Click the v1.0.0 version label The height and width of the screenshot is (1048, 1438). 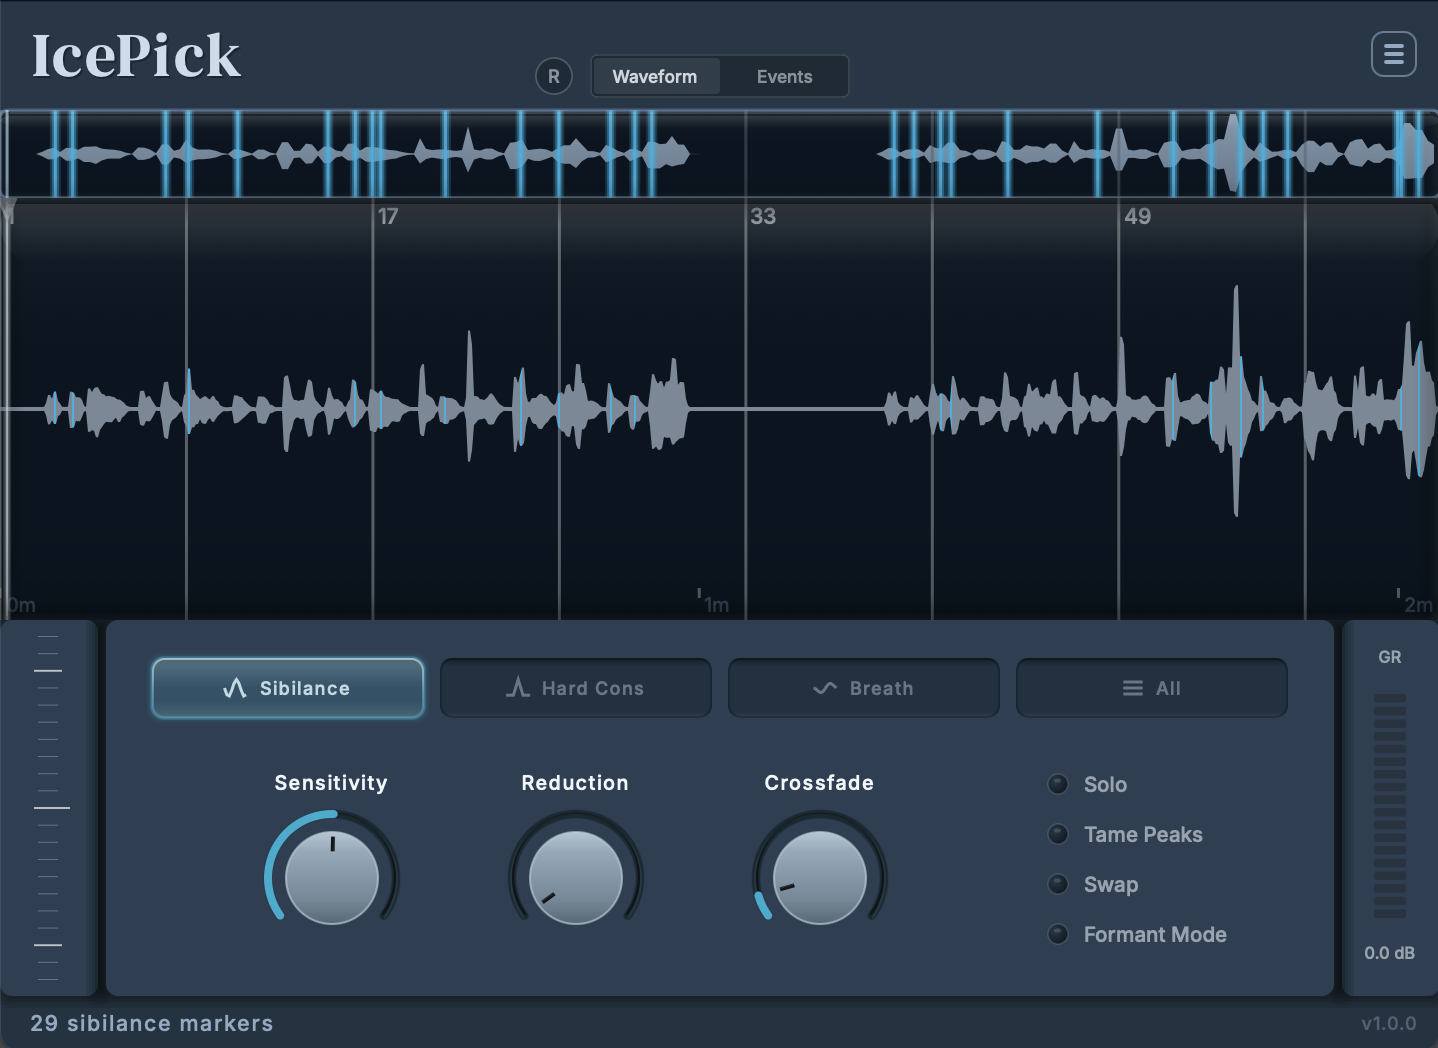pos(1389,1023)
